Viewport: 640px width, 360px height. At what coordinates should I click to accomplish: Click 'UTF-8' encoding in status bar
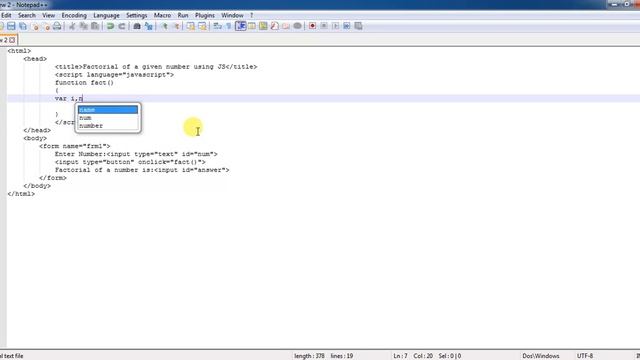pyautogui.click(x=584, y=356)
